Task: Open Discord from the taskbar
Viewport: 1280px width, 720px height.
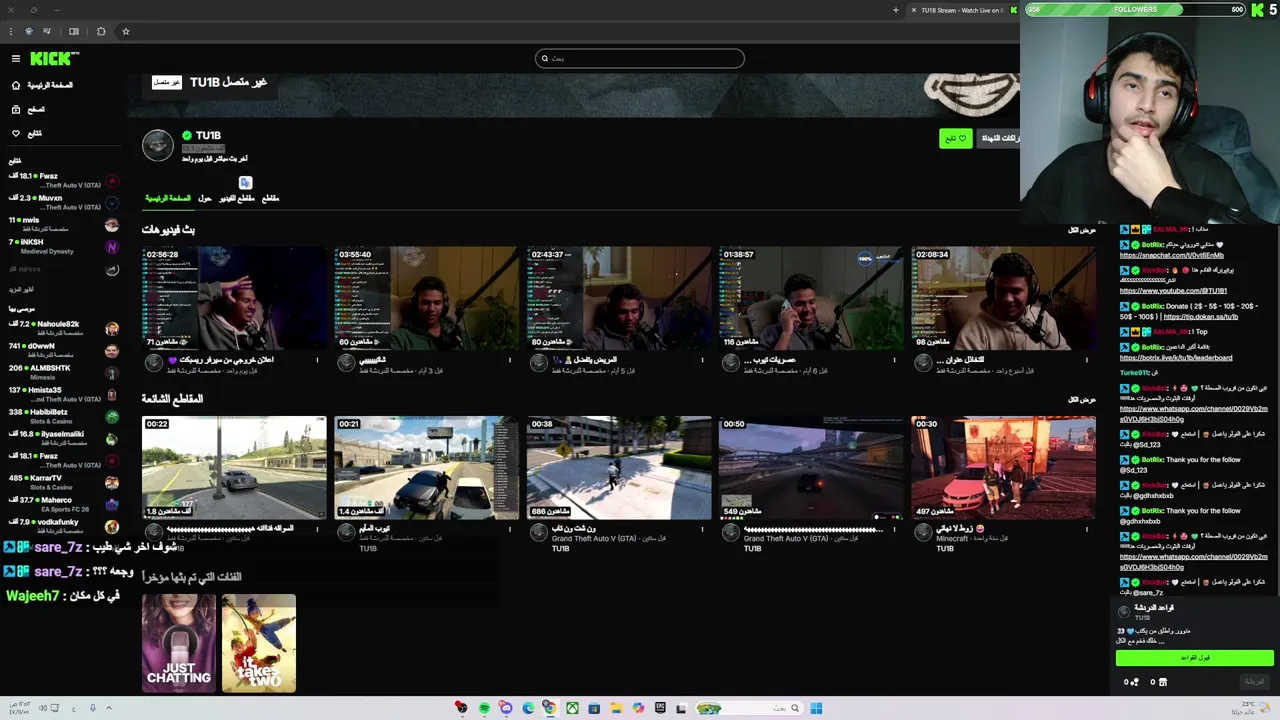Action: (x=506, y=708)
